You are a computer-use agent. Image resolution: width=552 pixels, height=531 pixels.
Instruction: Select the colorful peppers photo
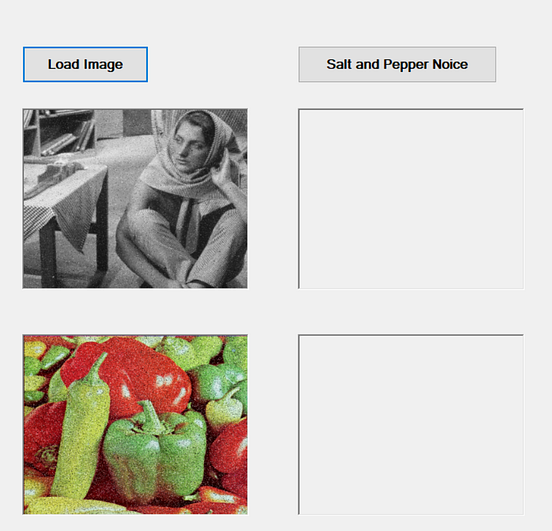coord(135,425)
